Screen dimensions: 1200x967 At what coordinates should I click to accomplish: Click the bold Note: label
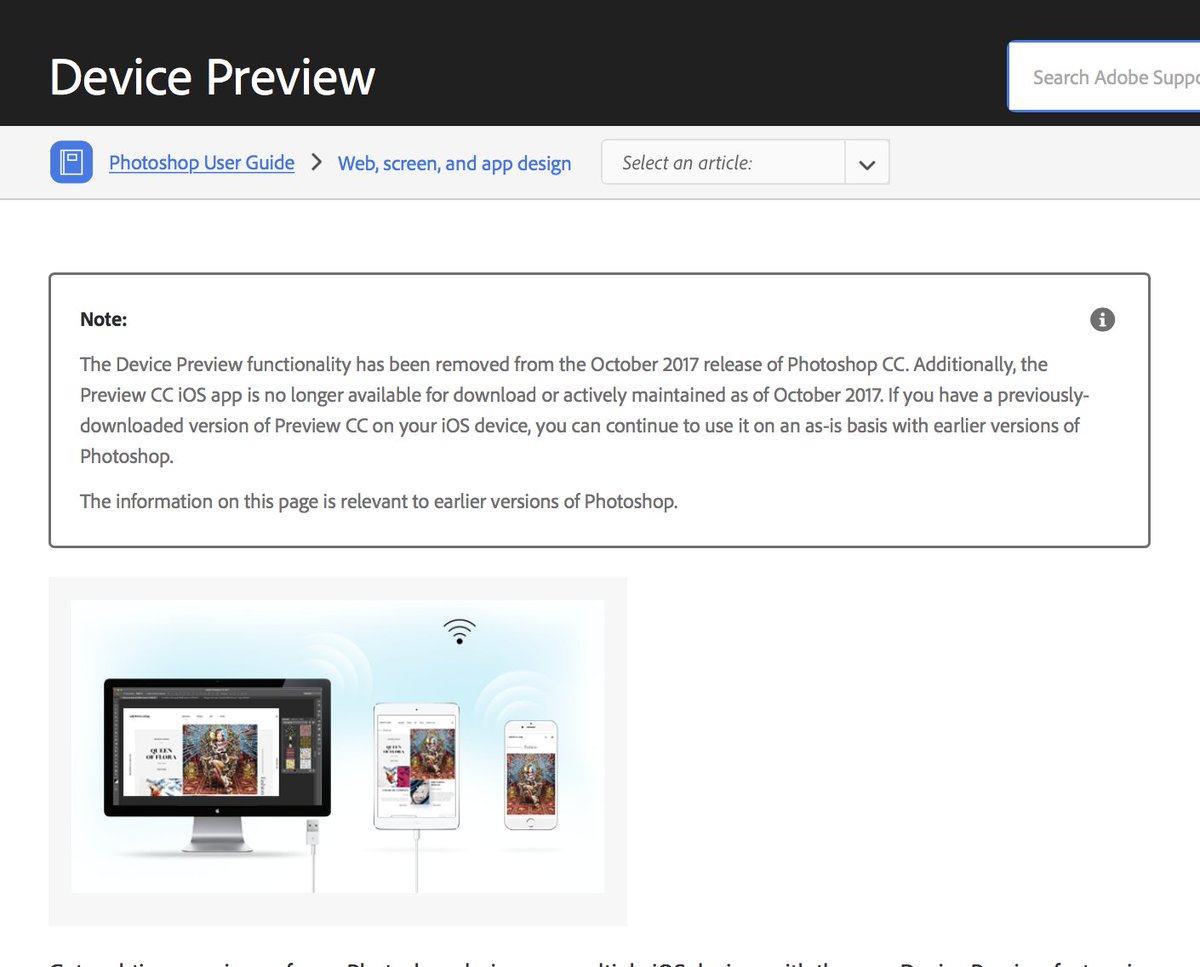point(104,320)
